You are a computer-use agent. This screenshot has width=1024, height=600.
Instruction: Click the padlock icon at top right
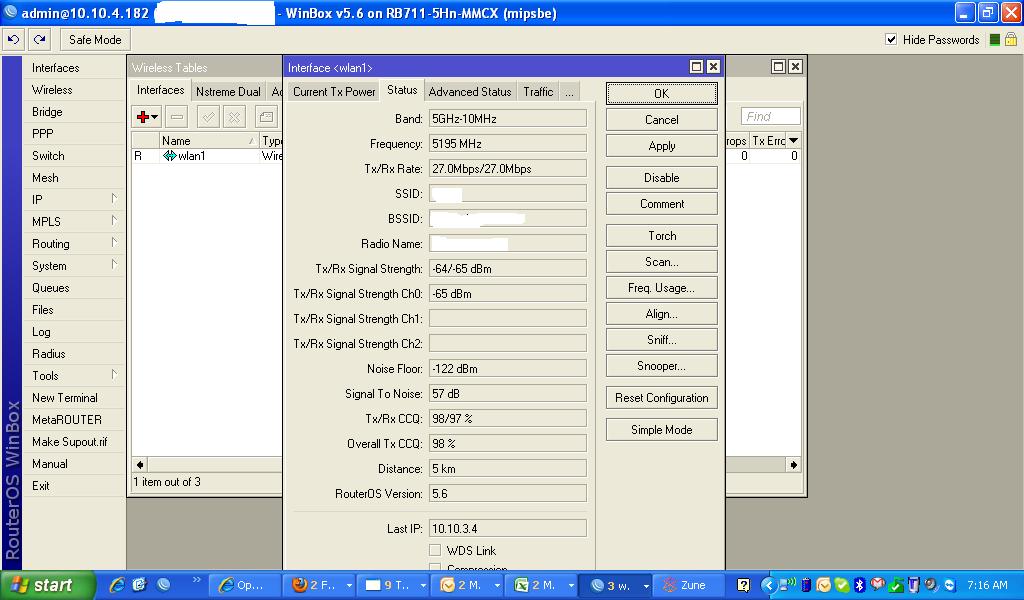point(1011,40)
